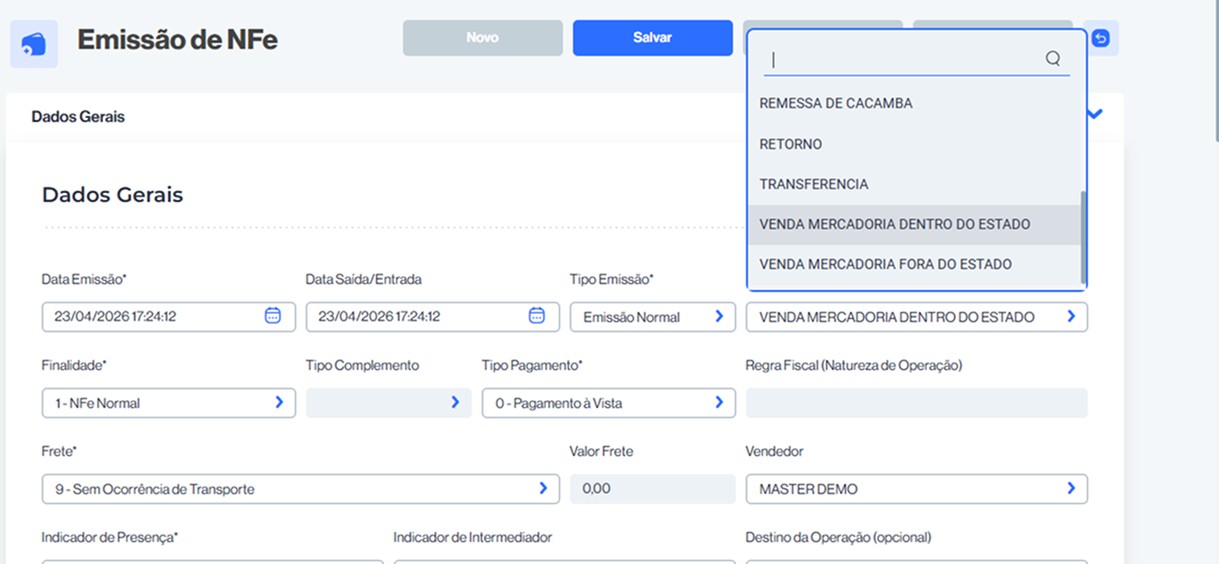Collapse the Dados Gerais section chevron

tap(1095, 115)
